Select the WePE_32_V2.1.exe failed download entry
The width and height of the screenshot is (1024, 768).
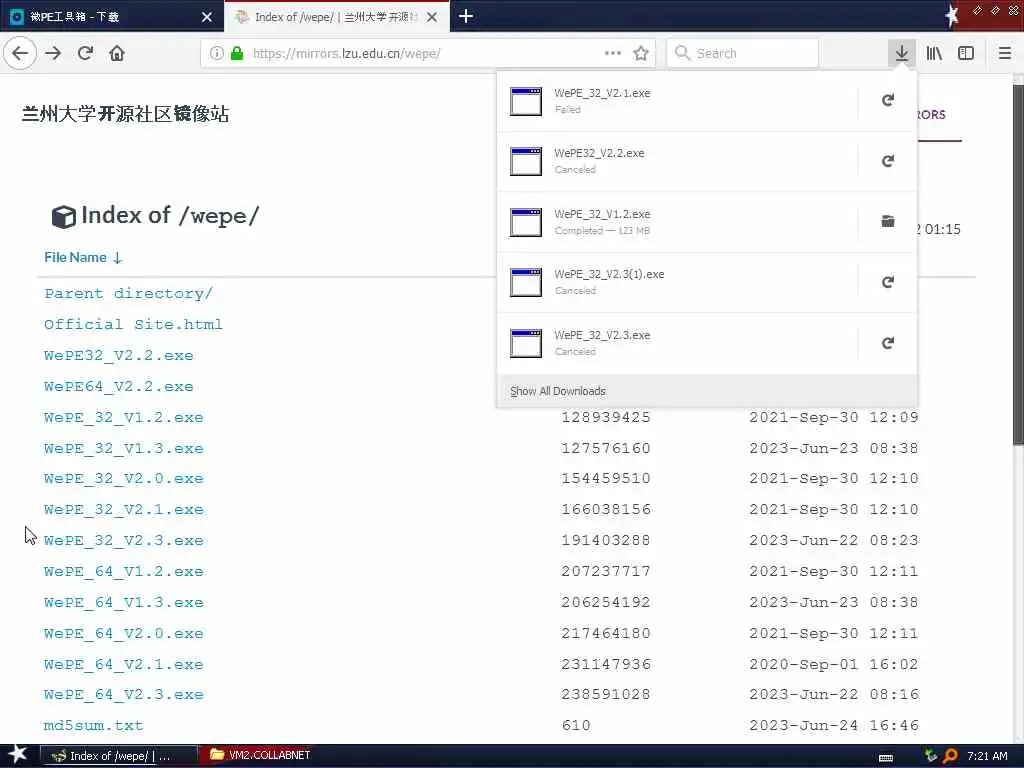[677, 101]
